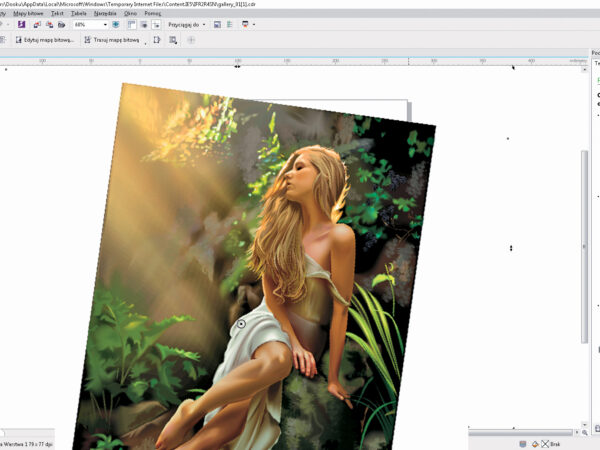Expand the 68% zoom level dropdown
This screenshot has width=600, height=450.
click(105, 24)
